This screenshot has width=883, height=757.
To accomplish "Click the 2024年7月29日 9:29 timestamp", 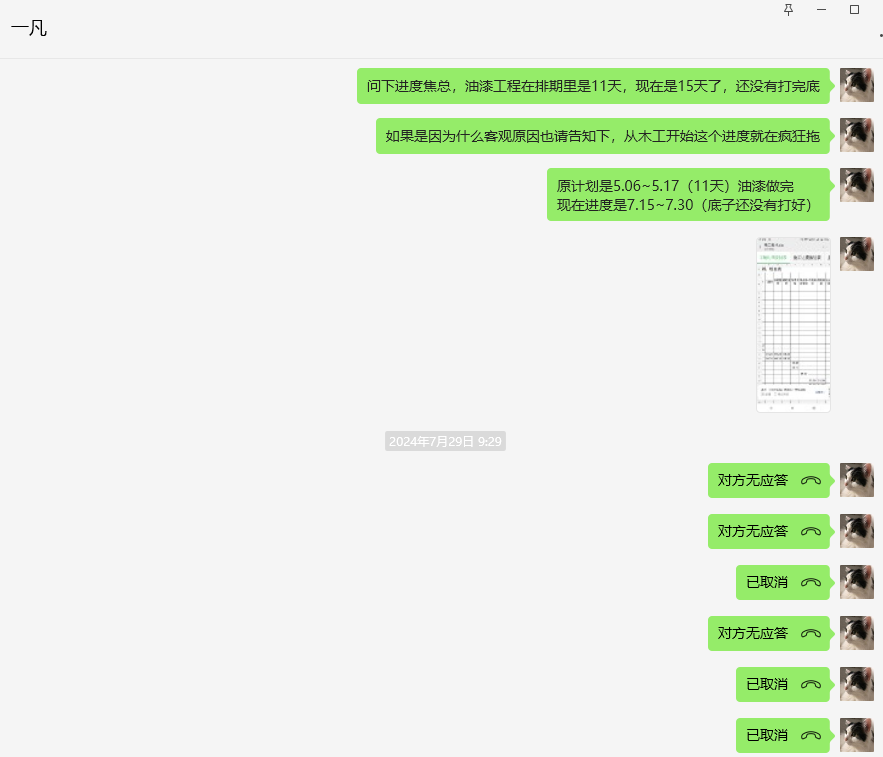I will [x=445, y=441].
